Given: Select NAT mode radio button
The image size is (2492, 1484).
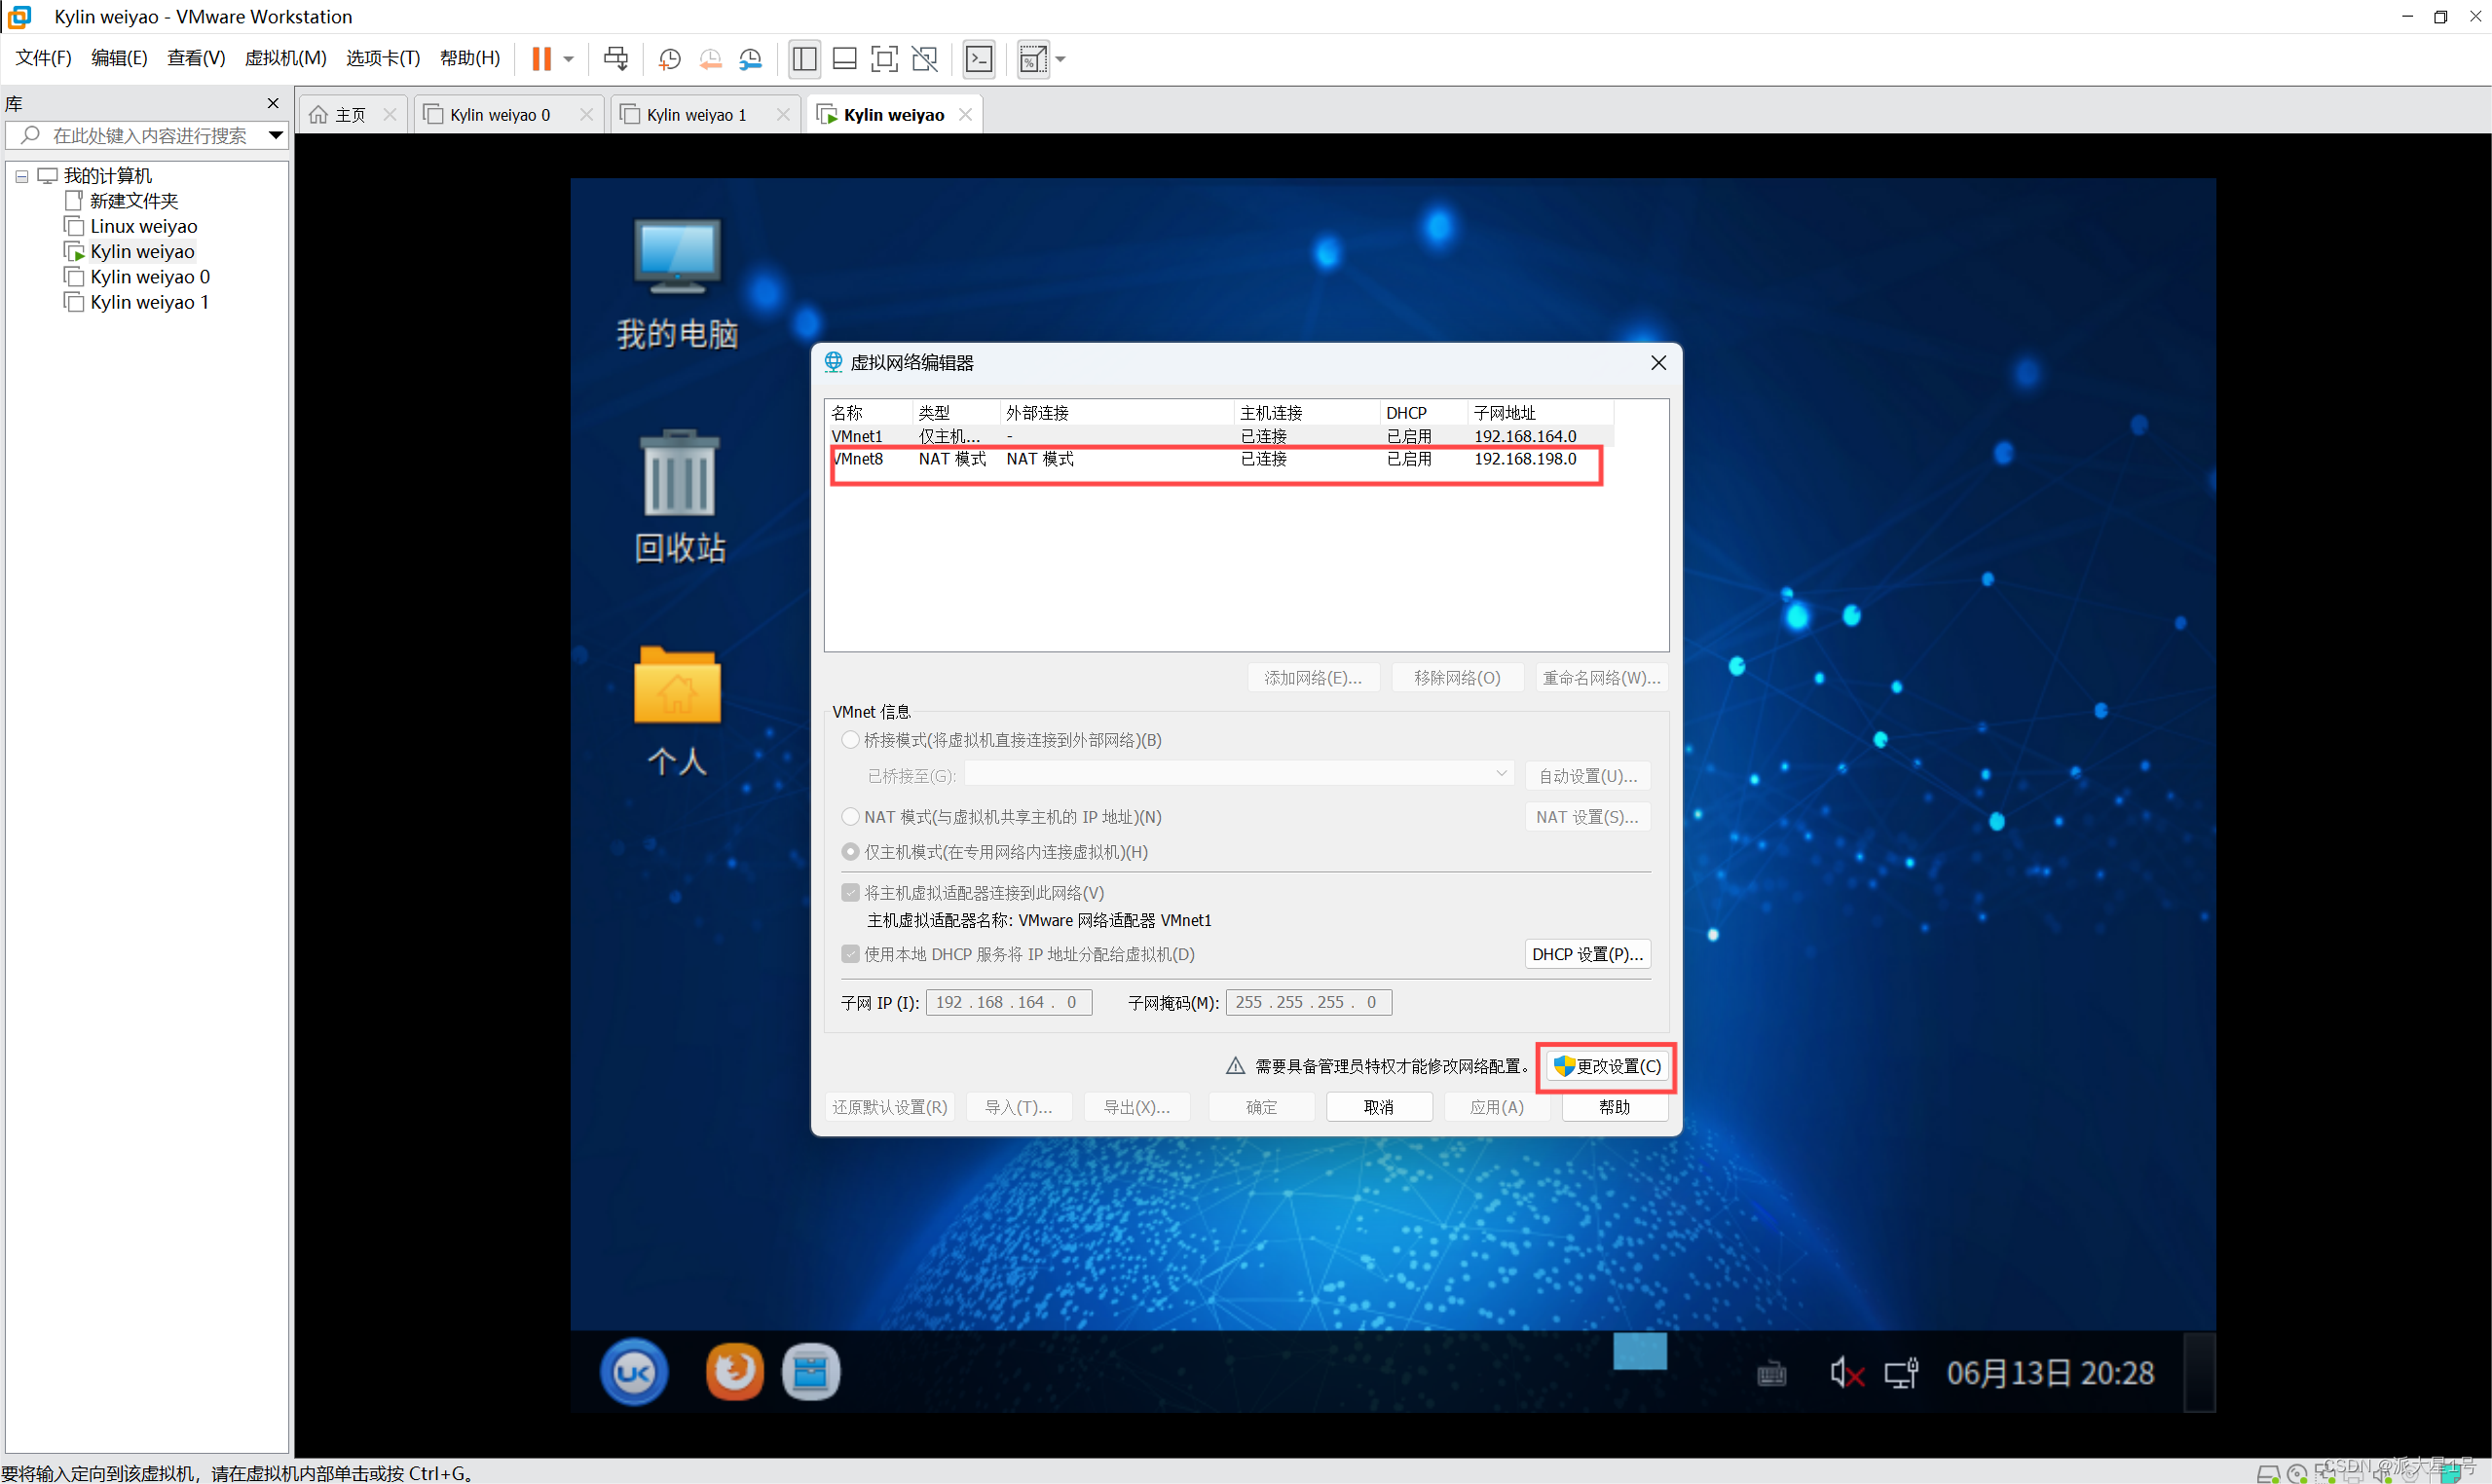Looking at the screenshot, I should tap(850, 817).
